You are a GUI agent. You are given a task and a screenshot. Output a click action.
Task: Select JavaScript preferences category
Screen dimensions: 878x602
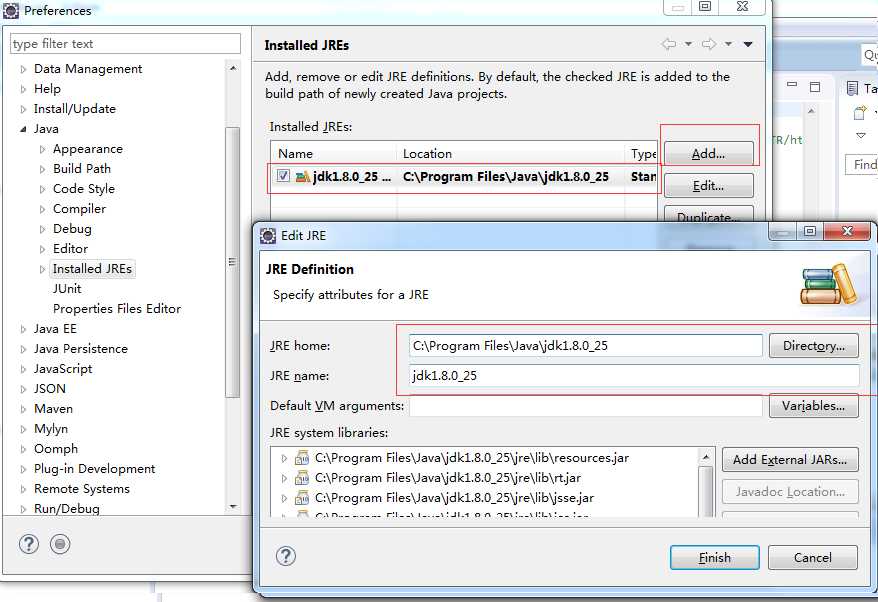point(63,368)
